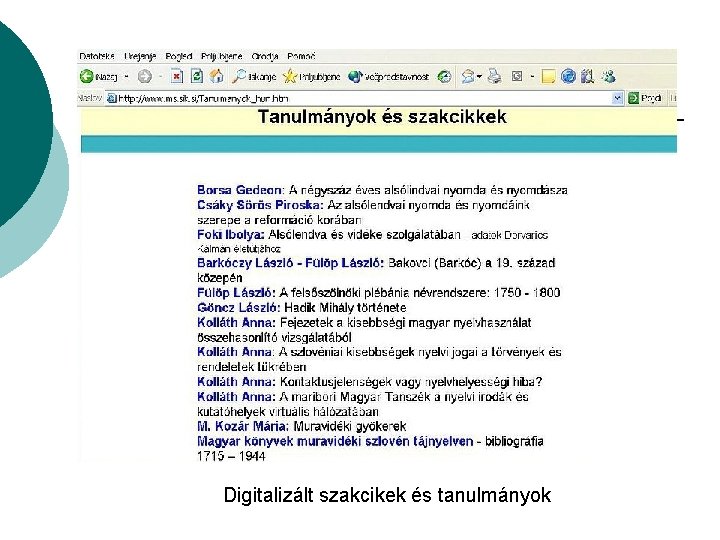Open Kolláth Anna maribori Magyar Tanszék link
This screenshot has height=540, width=720.
[236, 397]
